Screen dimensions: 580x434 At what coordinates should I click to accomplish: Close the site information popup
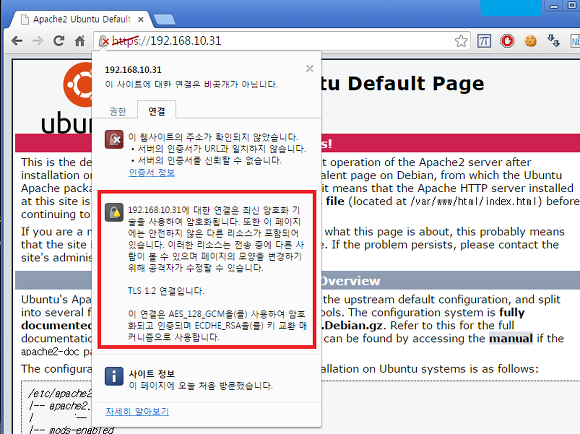coord(310,68)
